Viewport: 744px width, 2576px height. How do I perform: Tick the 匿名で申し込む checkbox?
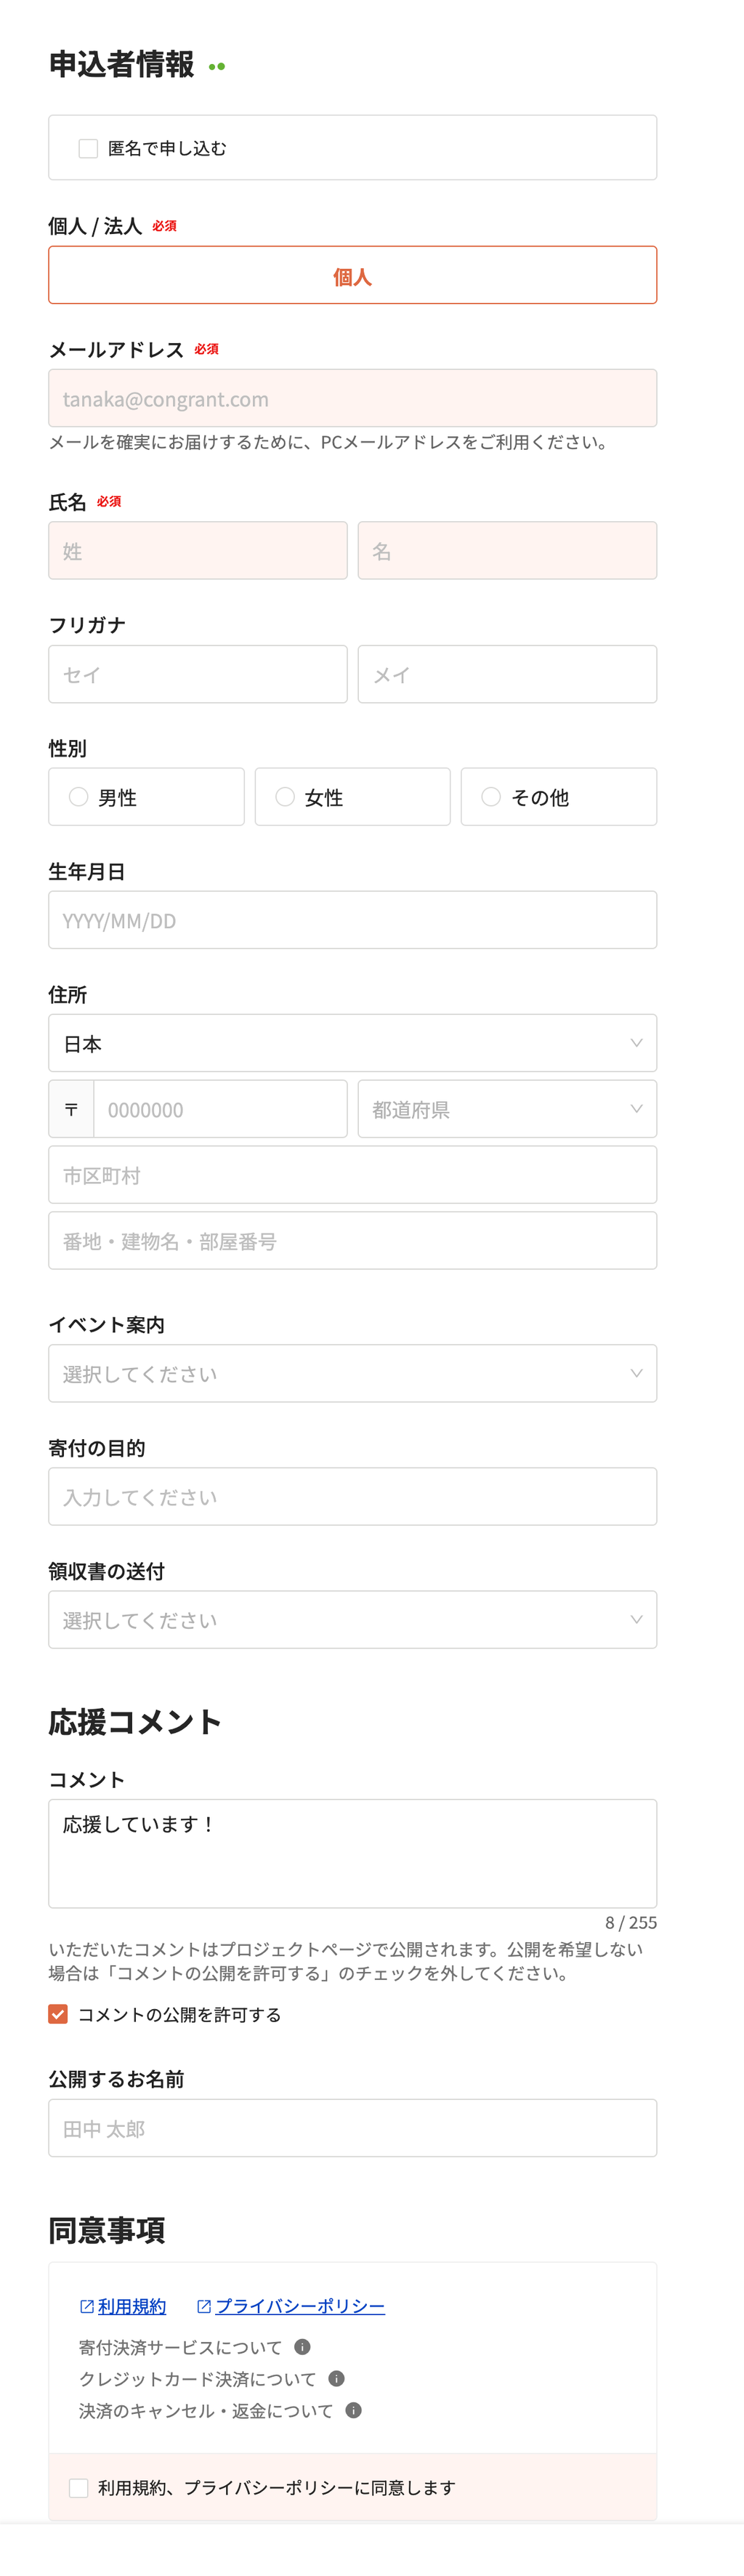point(88,148)
